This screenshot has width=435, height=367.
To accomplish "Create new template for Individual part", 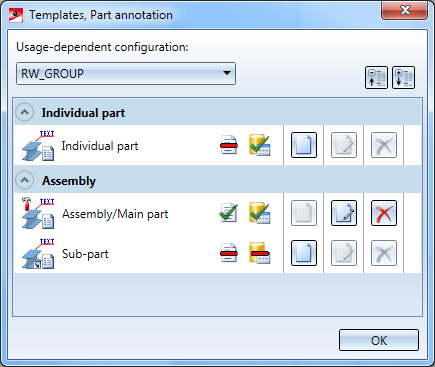I will 304,145.
